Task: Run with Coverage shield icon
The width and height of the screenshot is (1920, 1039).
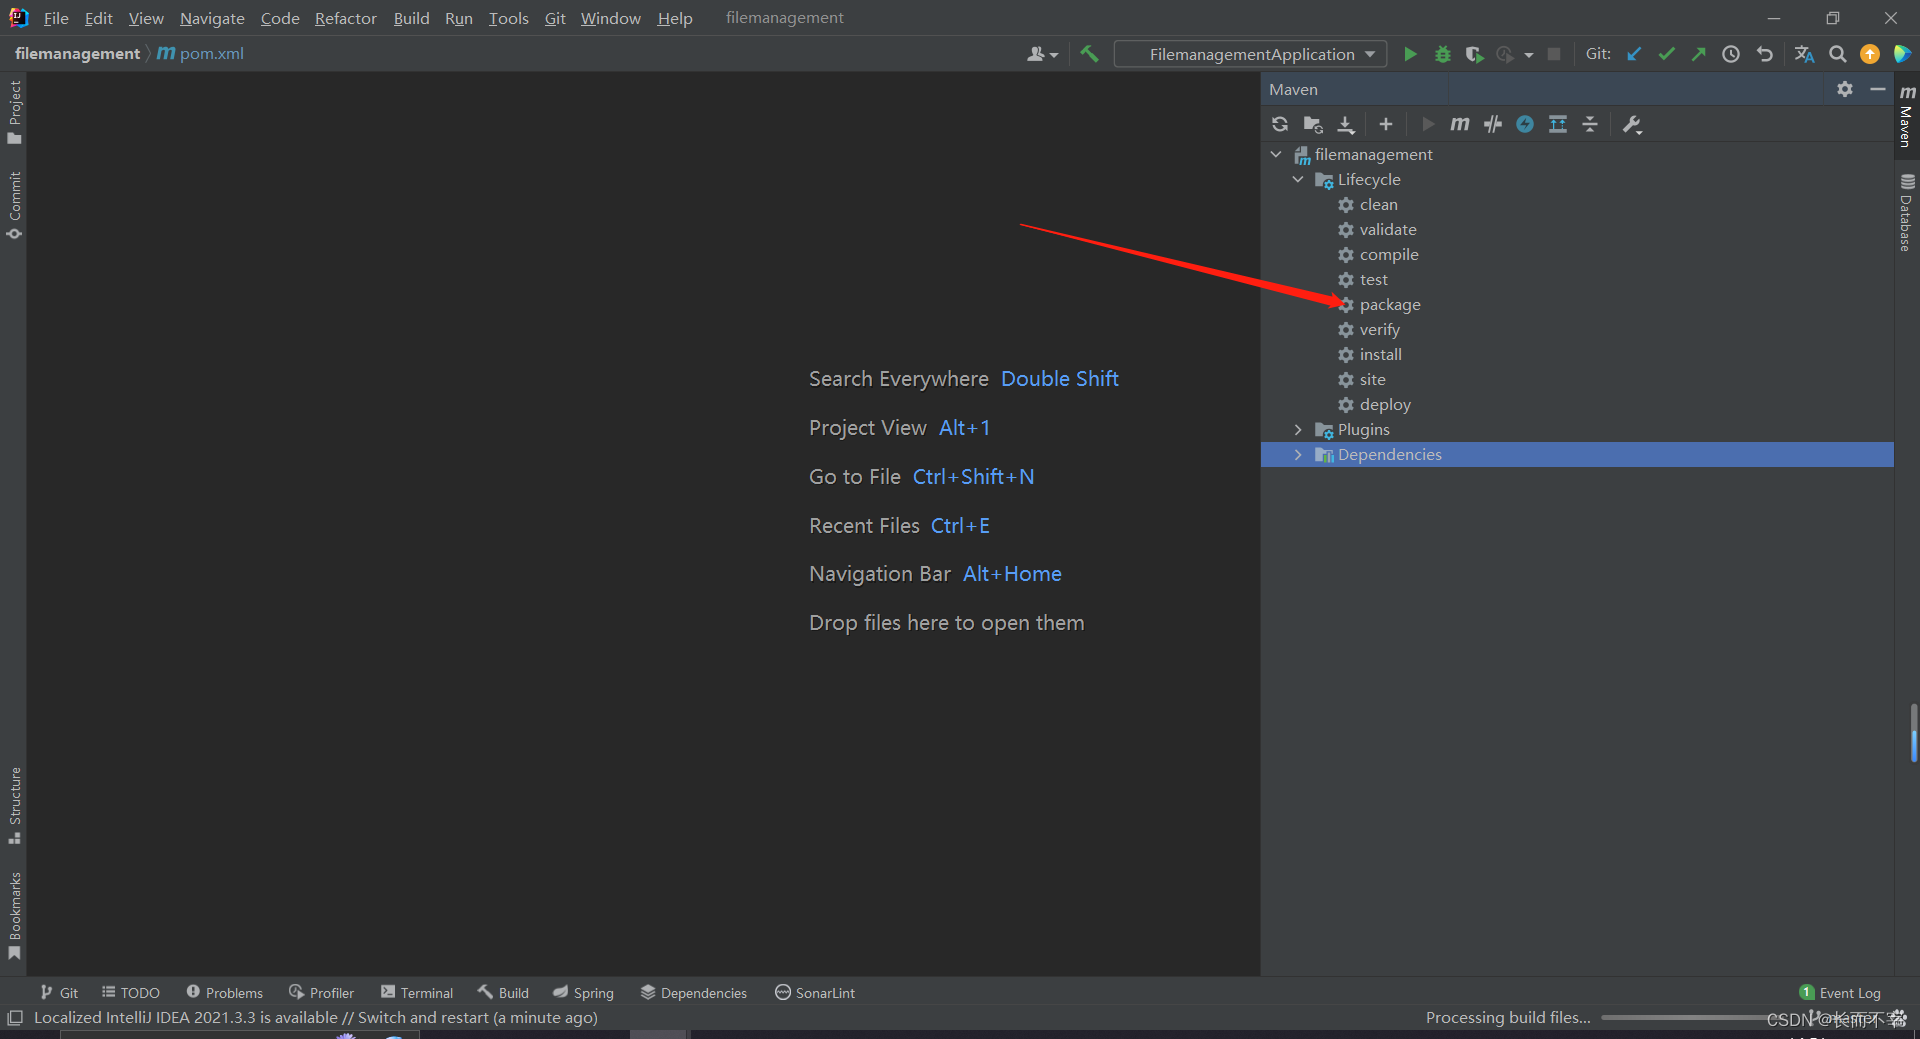Action: tap(1474, 54)
